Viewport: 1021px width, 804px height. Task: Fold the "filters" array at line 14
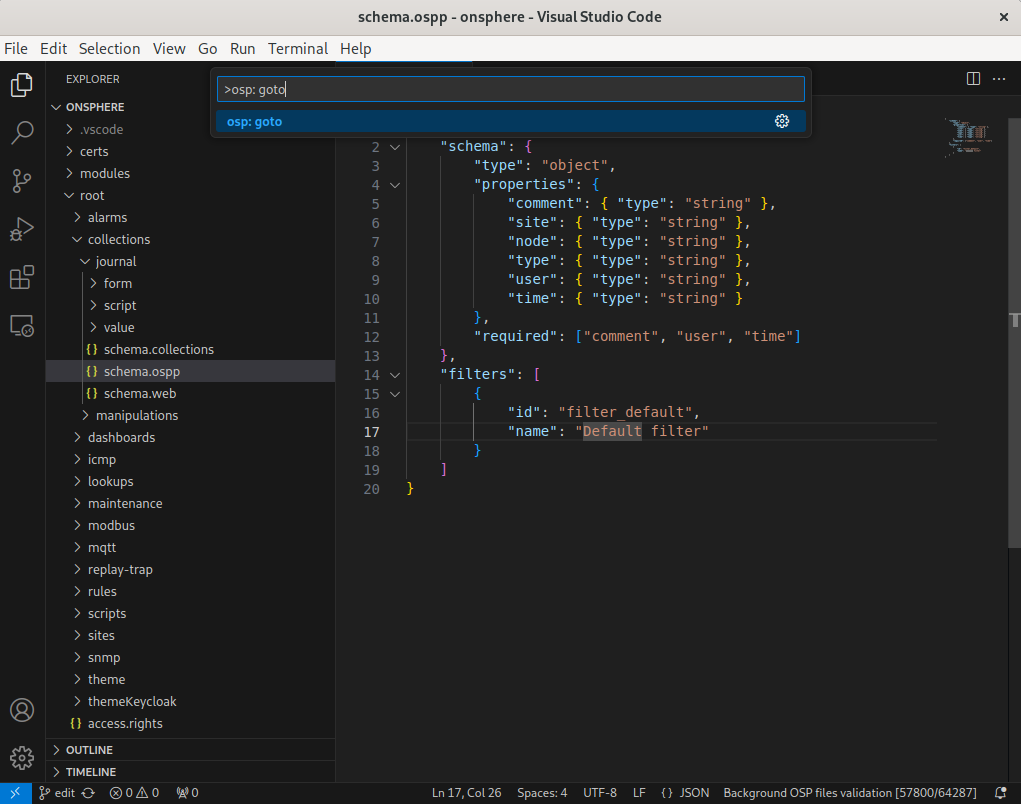pyautogui.click(x=395, y=375)
